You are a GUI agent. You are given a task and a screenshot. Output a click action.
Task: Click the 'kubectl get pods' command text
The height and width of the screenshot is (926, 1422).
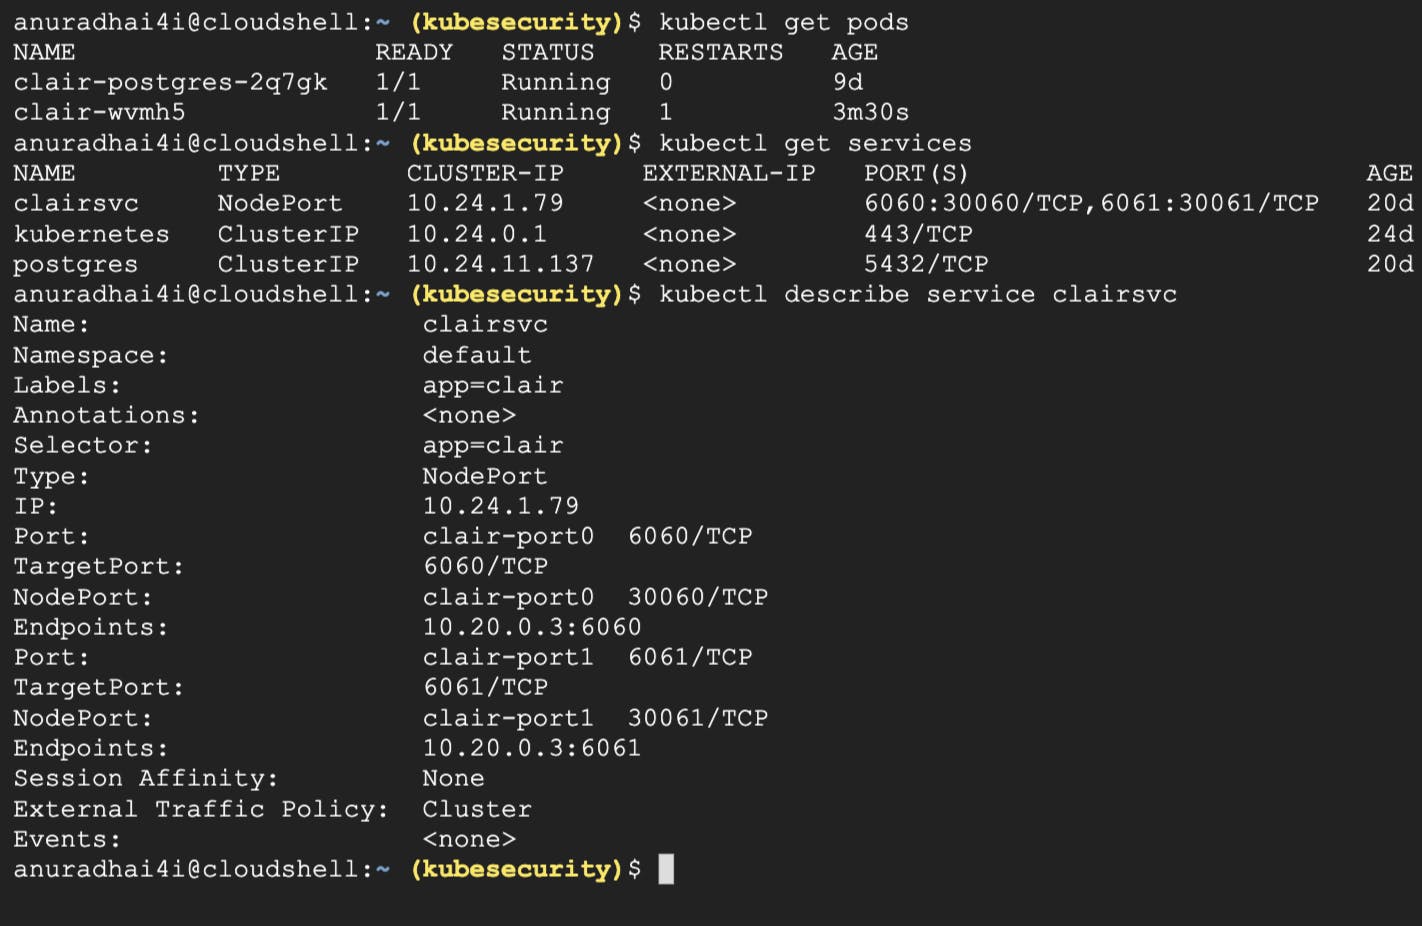[x=784, y=22]
